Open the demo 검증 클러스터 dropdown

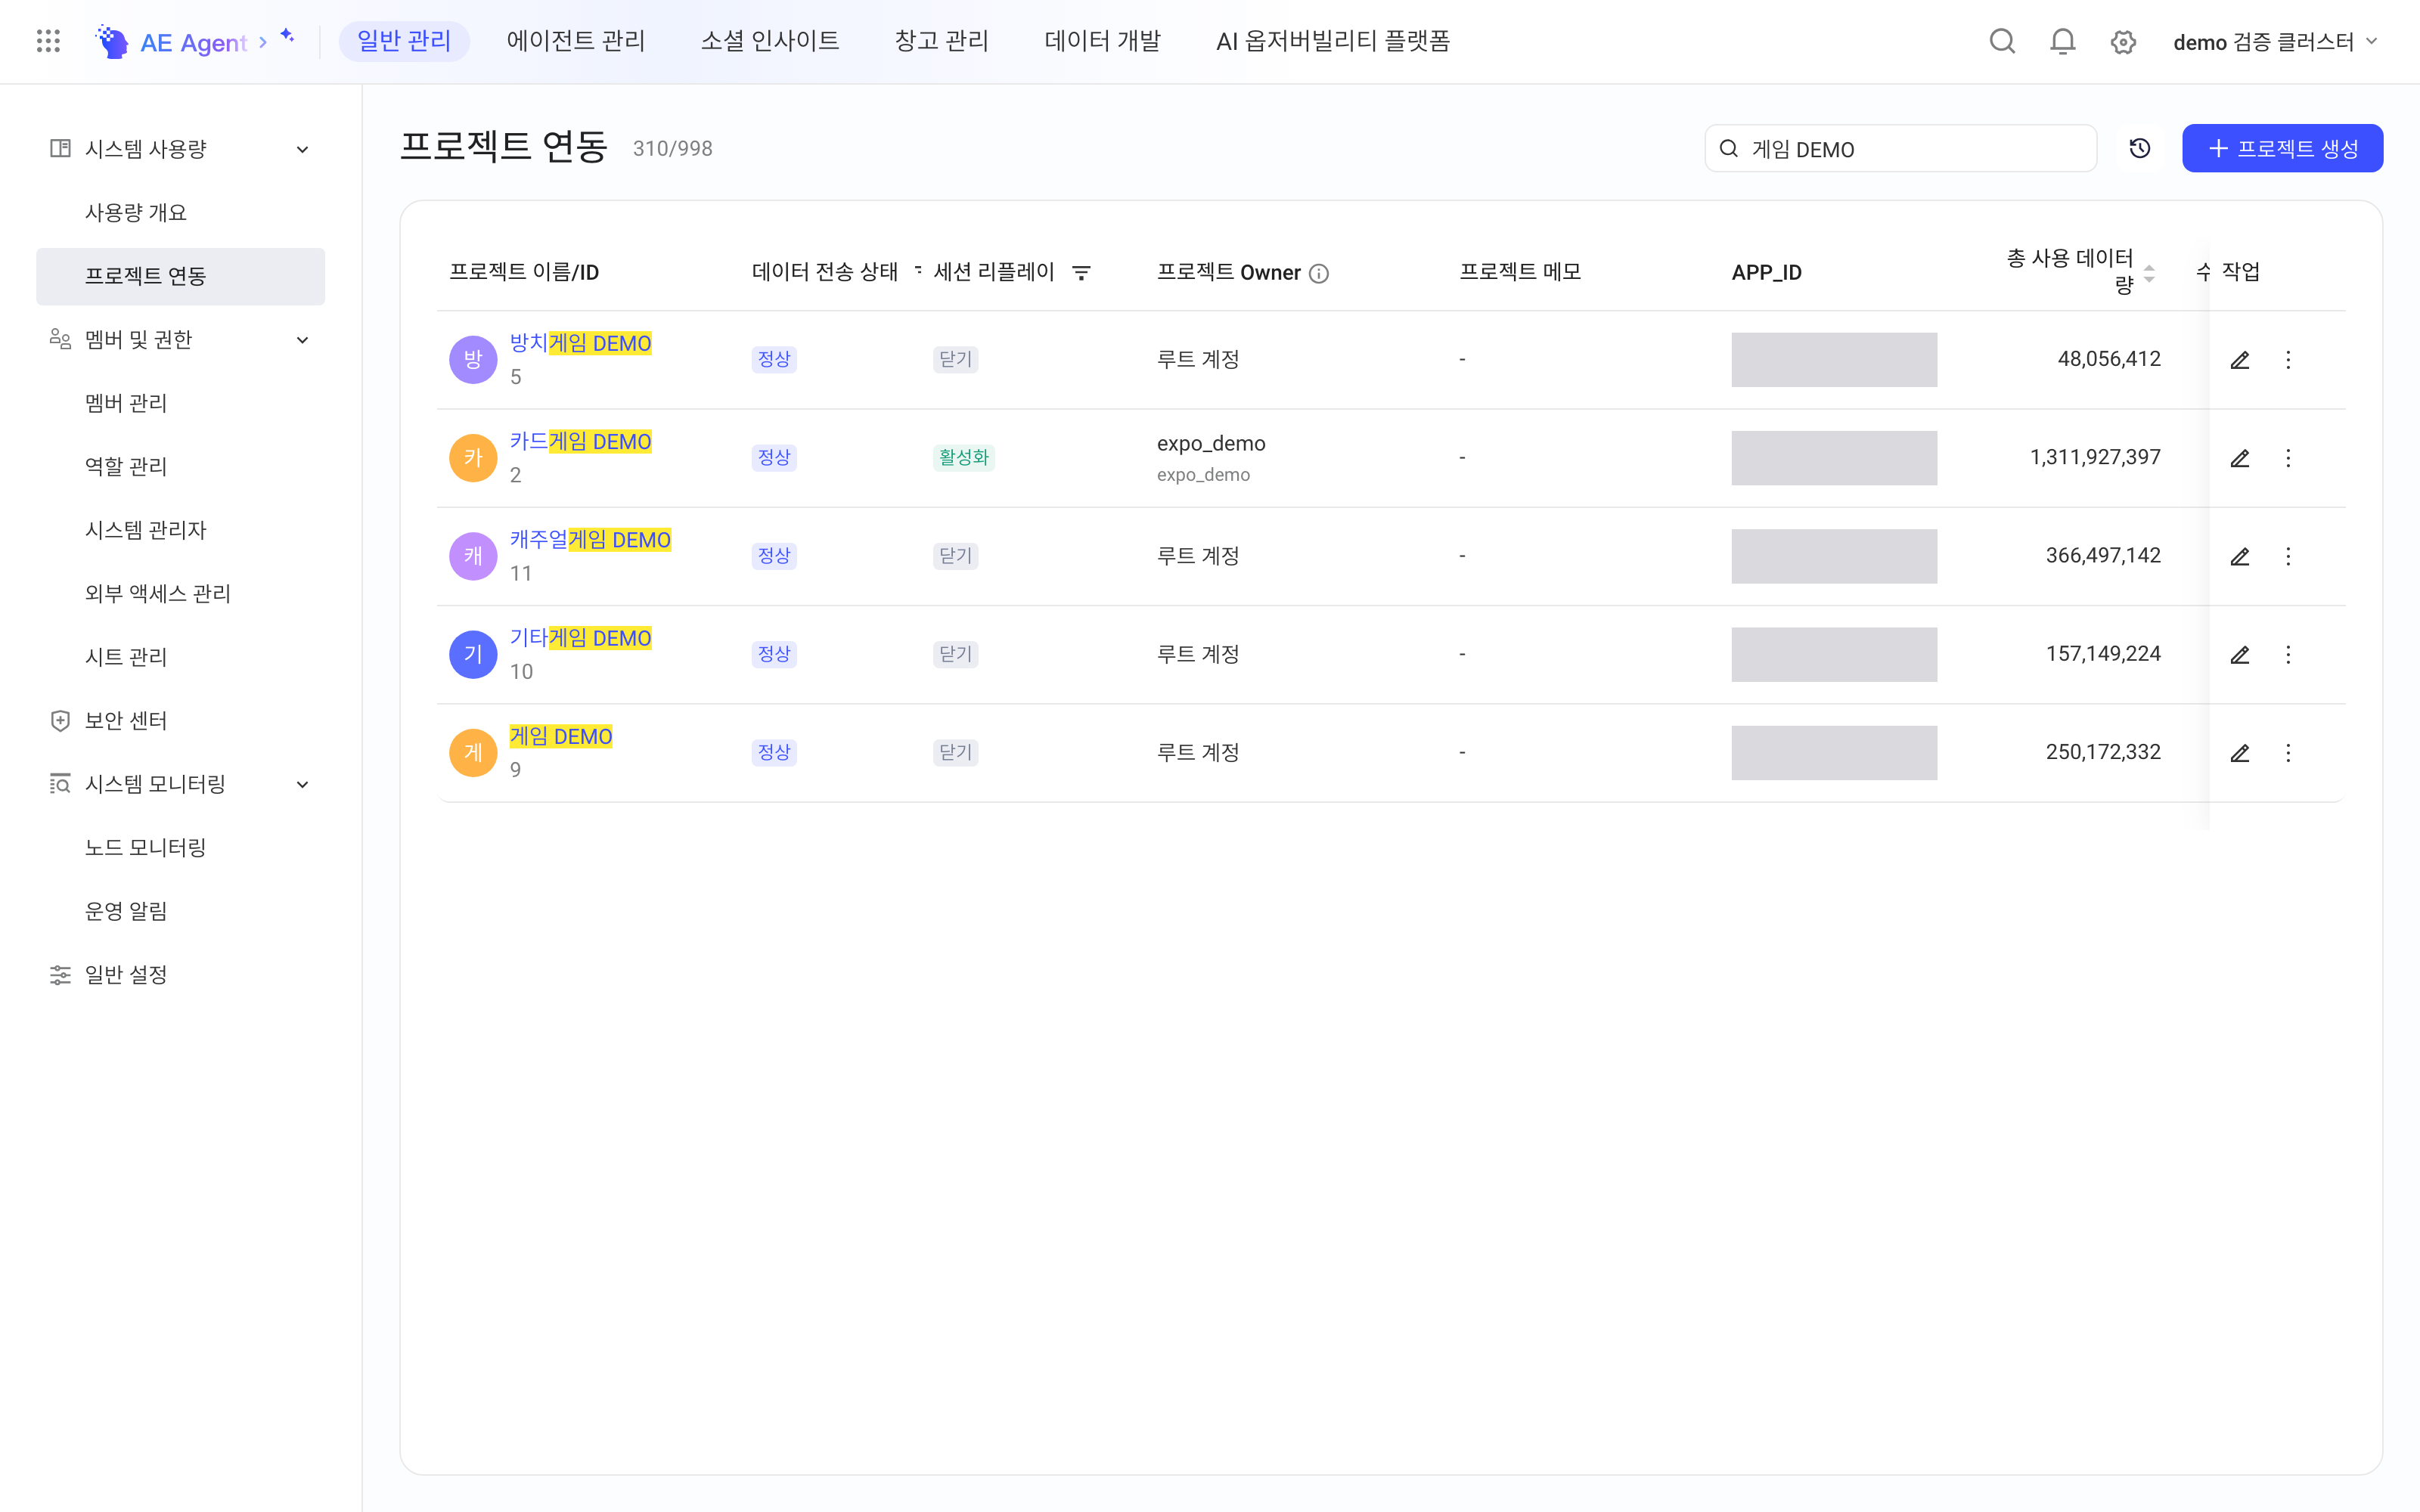[x=2274, y=42]
